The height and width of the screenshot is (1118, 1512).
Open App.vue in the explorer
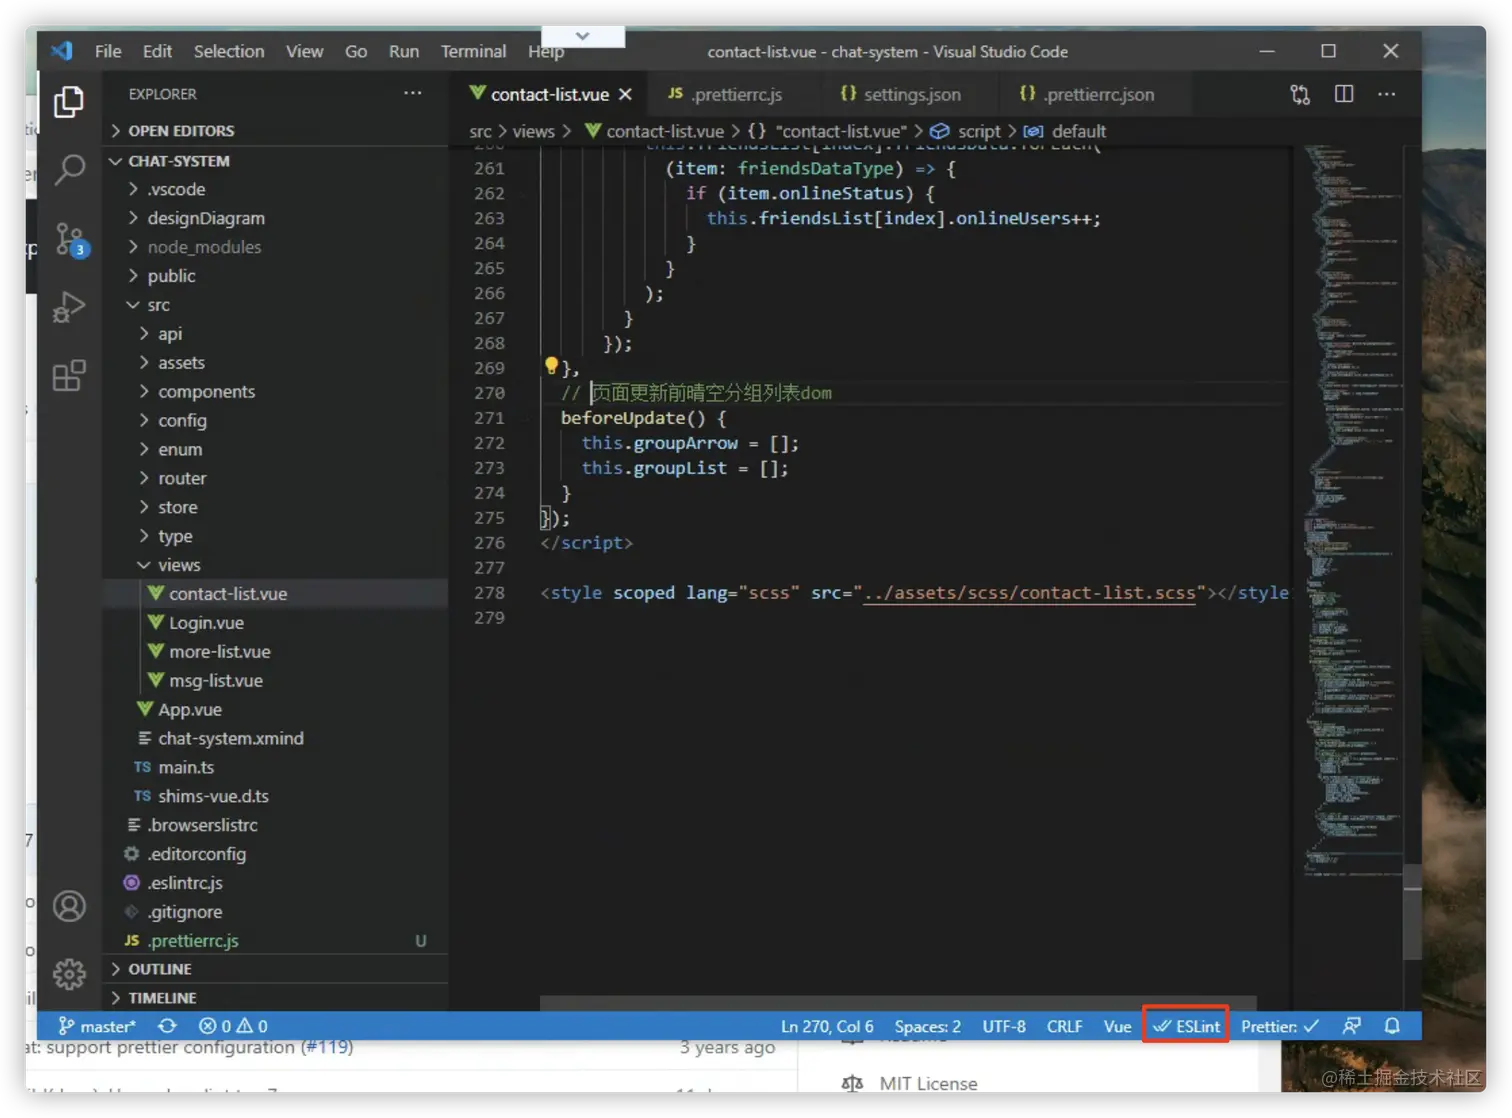coord(275,710)
